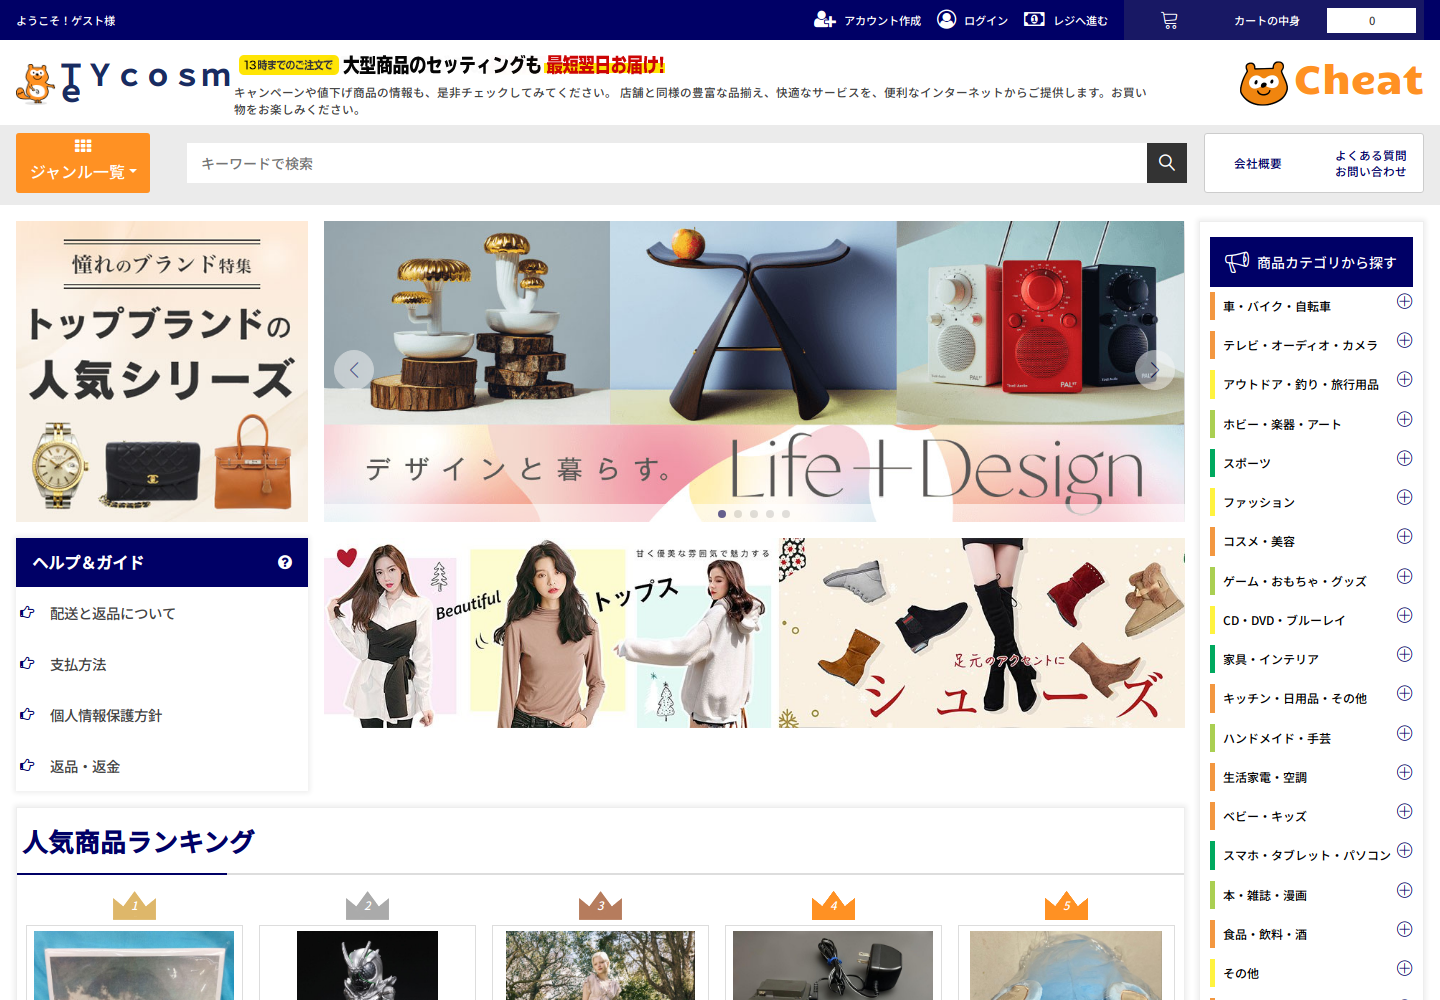Expand the テレビ・オーディオ・カメラ category
Image resolution: width=1440 pixels, height=1000 pixels.
tap(1404, 340)
